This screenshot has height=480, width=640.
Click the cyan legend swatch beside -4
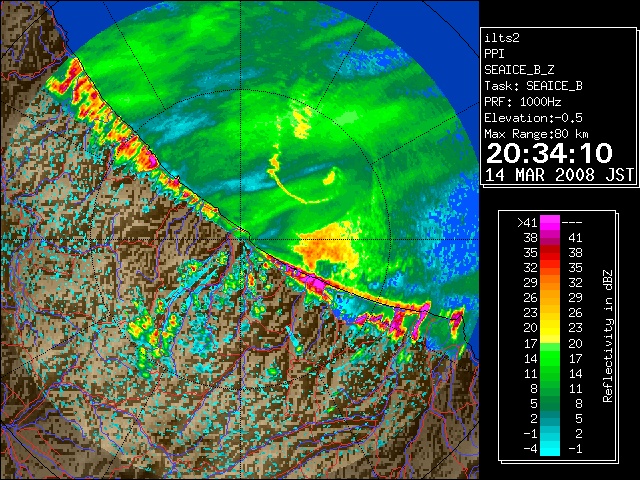click(550, 448)
